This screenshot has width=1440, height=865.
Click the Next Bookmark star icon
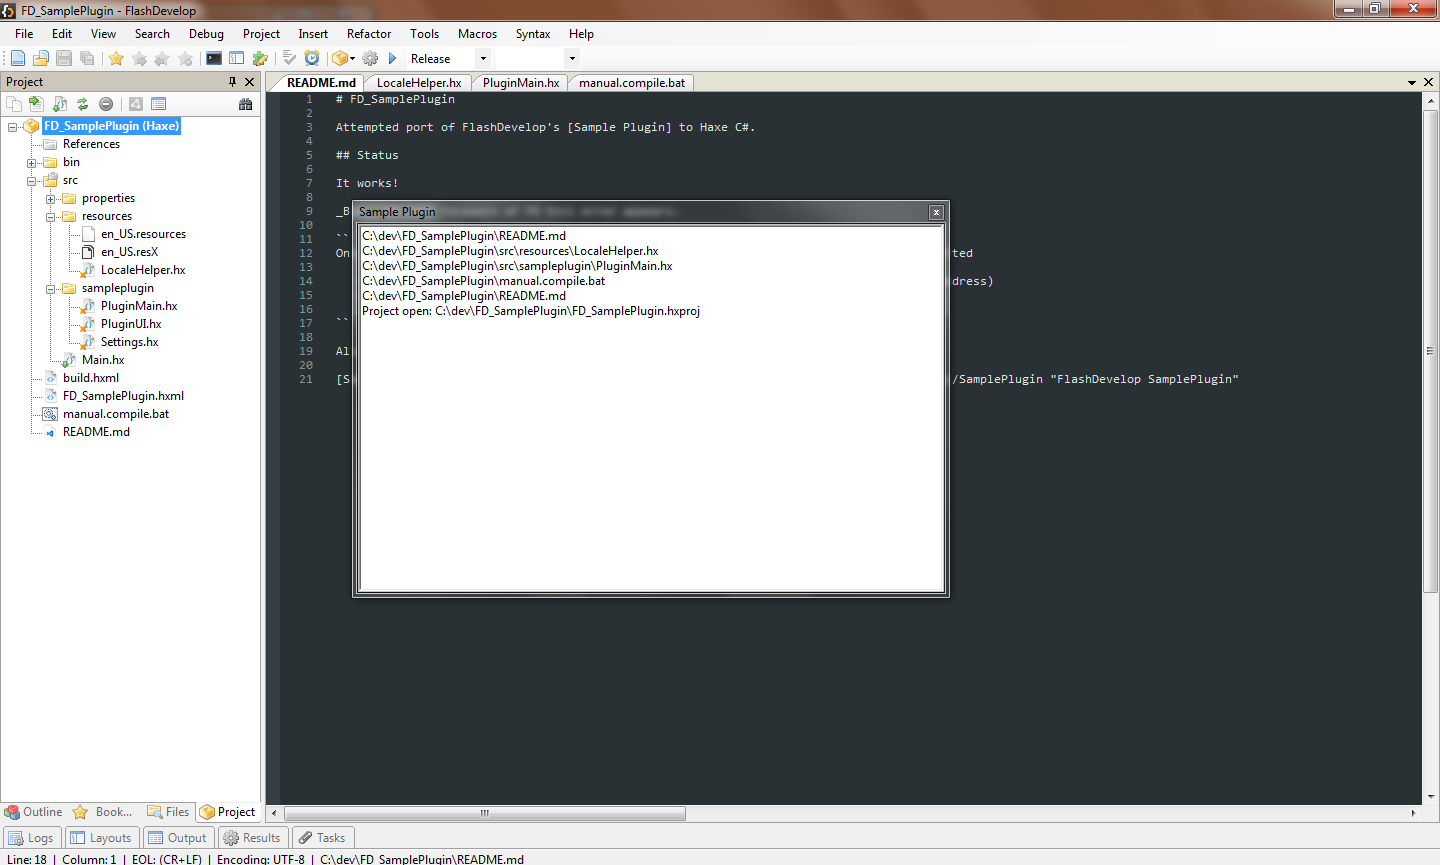point(139,58)
